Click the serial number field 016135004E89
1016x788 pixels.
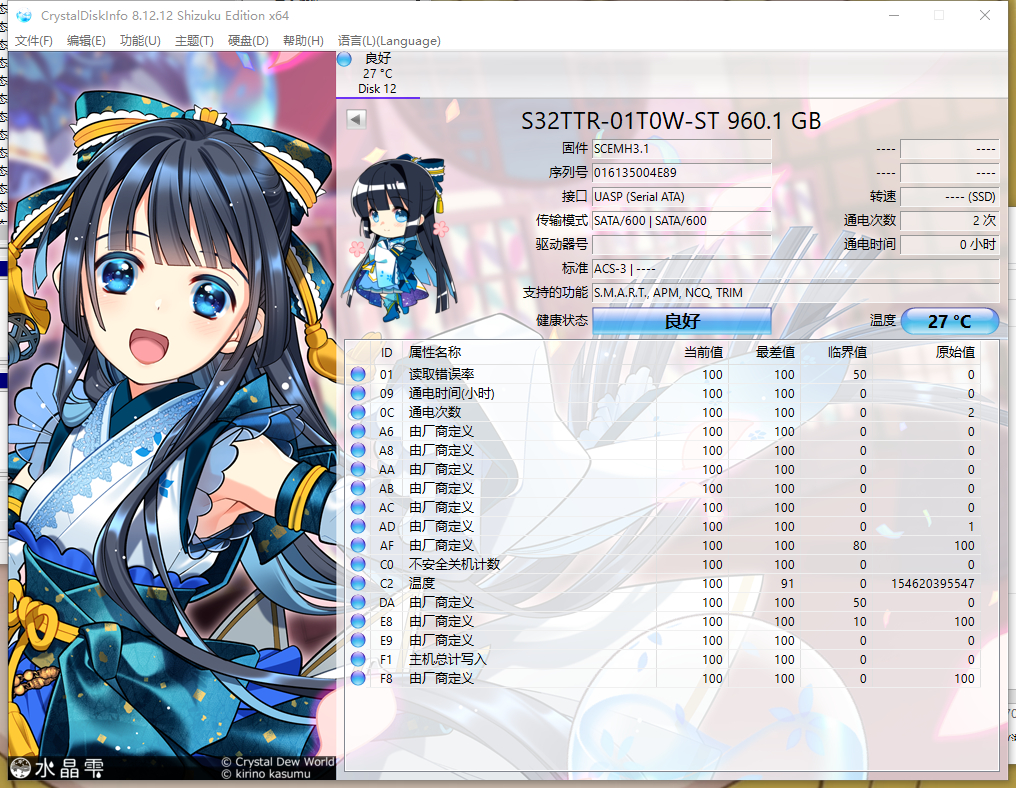pos(682,172)
